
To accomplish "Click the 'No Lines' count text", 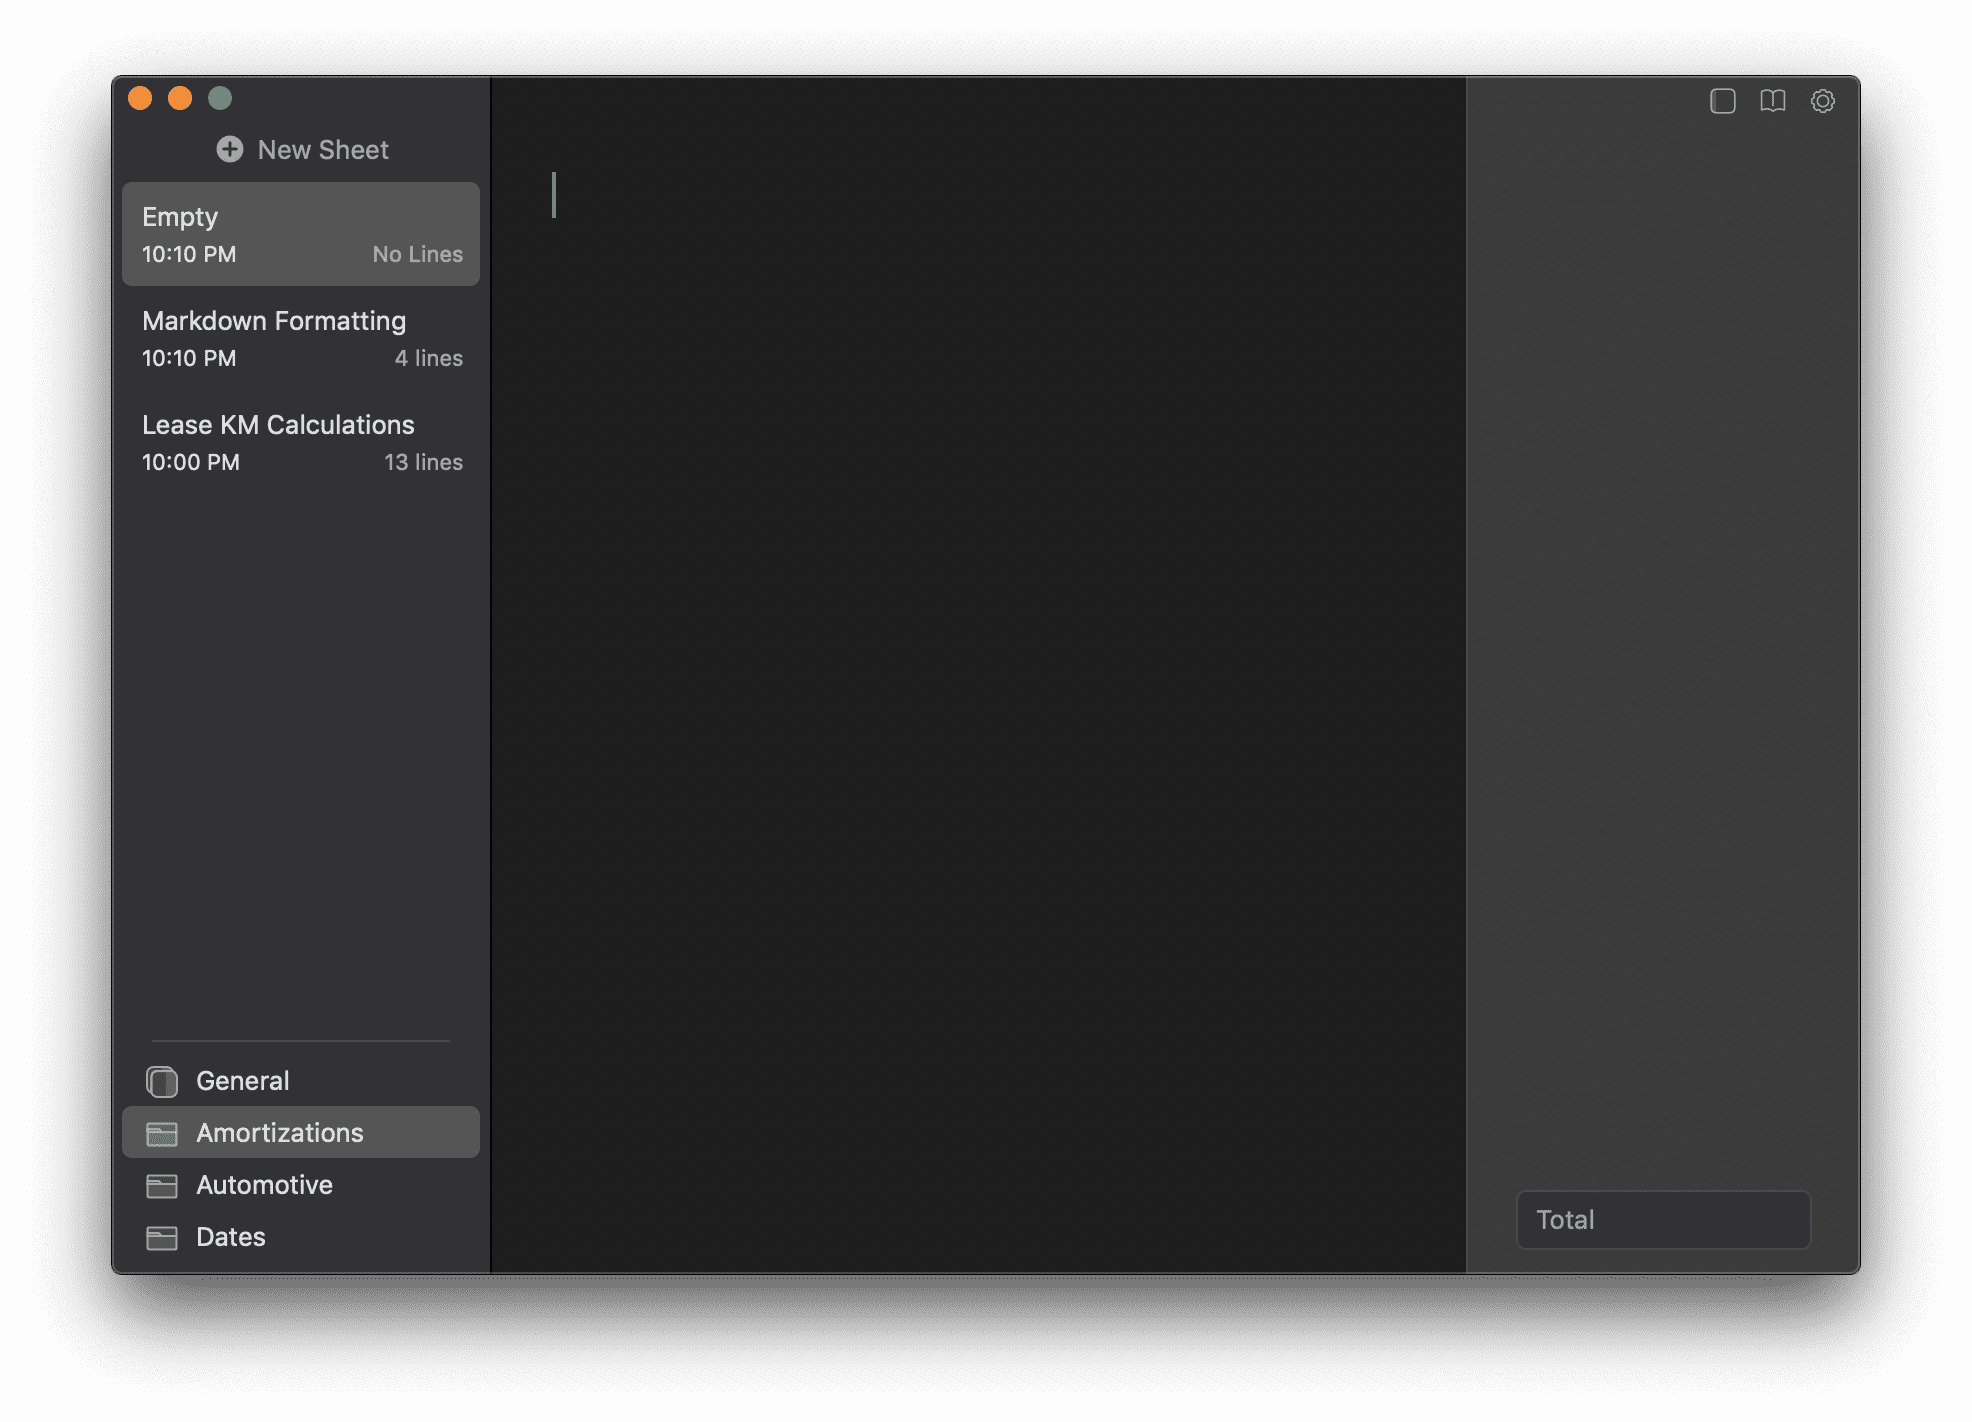I will click(418, 254).
